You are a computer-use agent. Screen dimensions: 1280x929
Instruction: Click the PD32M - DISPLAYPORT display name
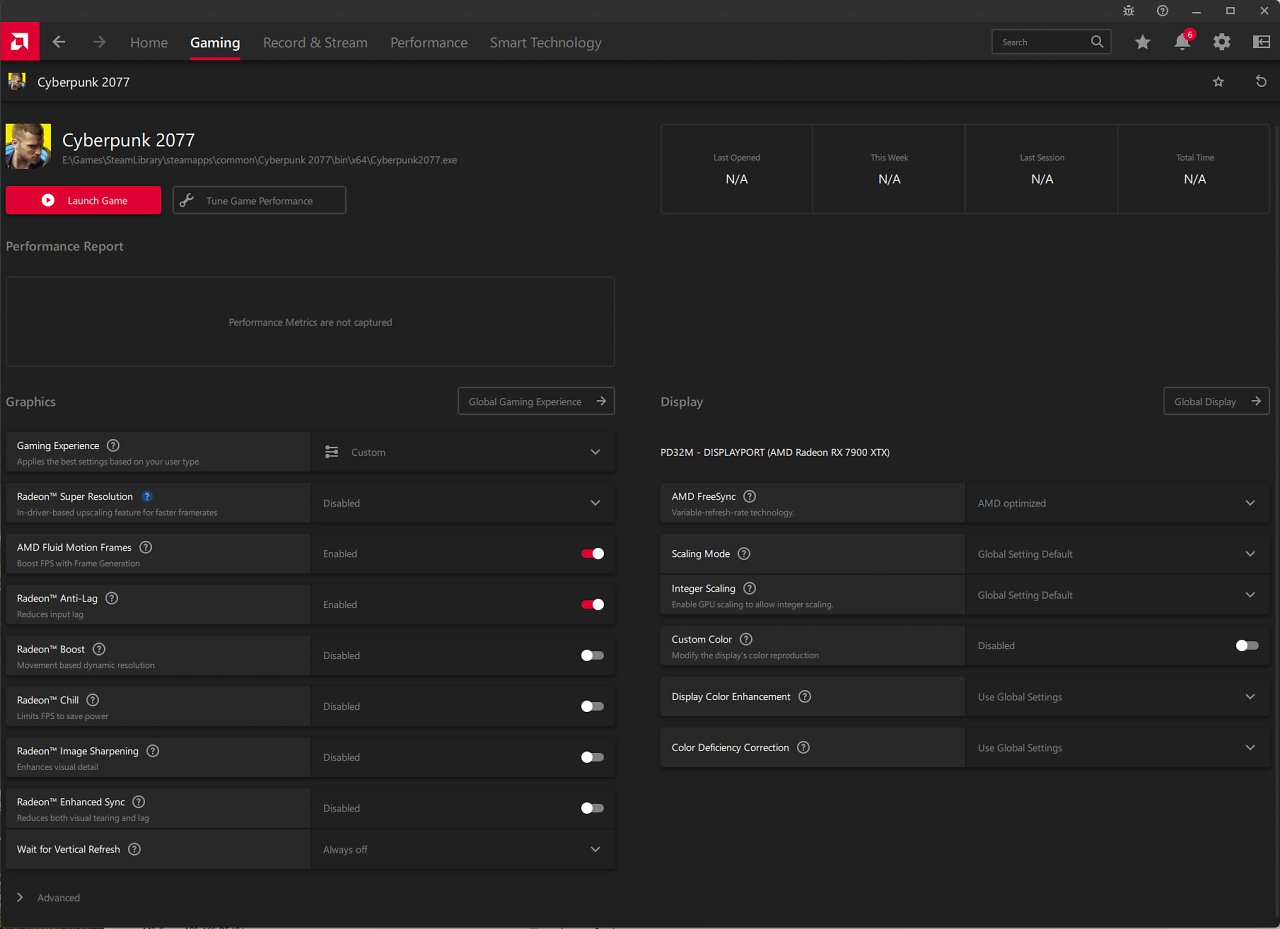(x=775, y=452)
